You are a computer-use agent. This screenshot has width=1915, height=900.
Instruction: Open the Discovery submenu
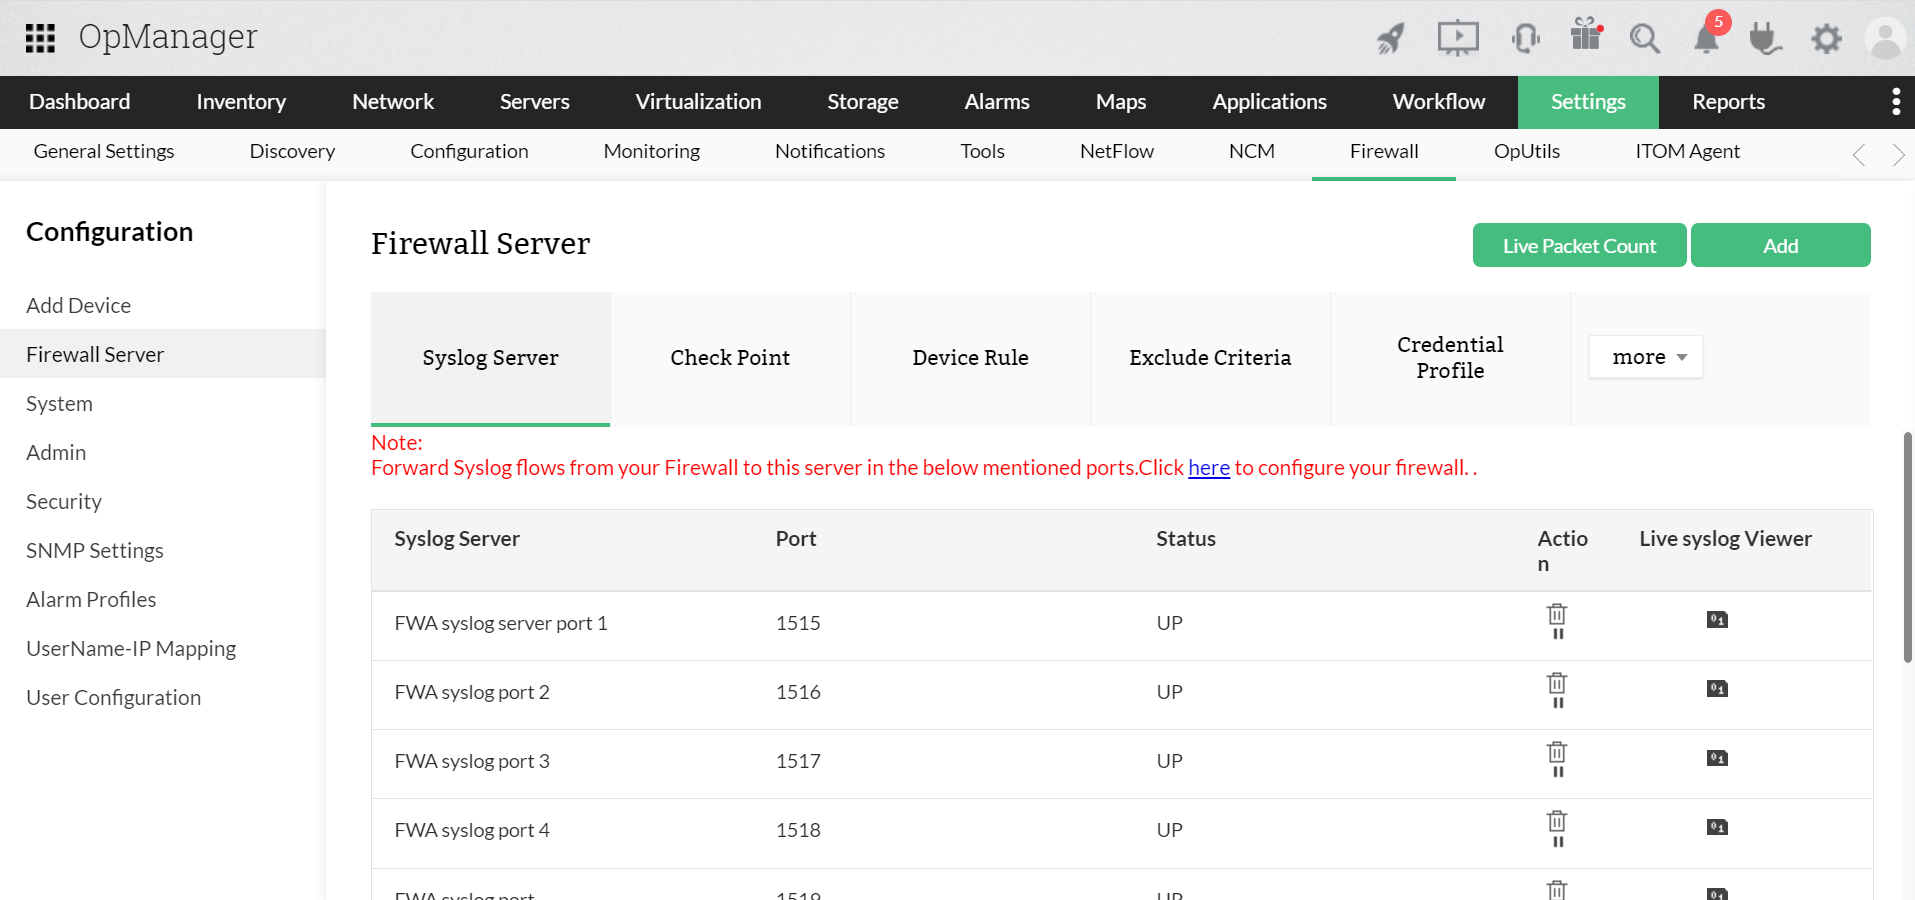(292, 152)
